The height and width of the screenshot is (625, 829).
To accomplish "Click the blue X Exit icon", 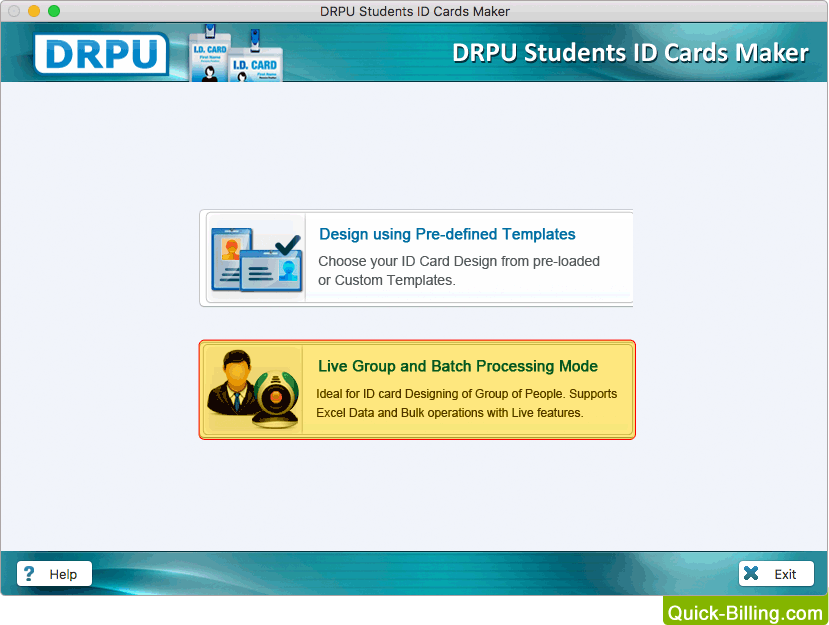I will point(751,573).
